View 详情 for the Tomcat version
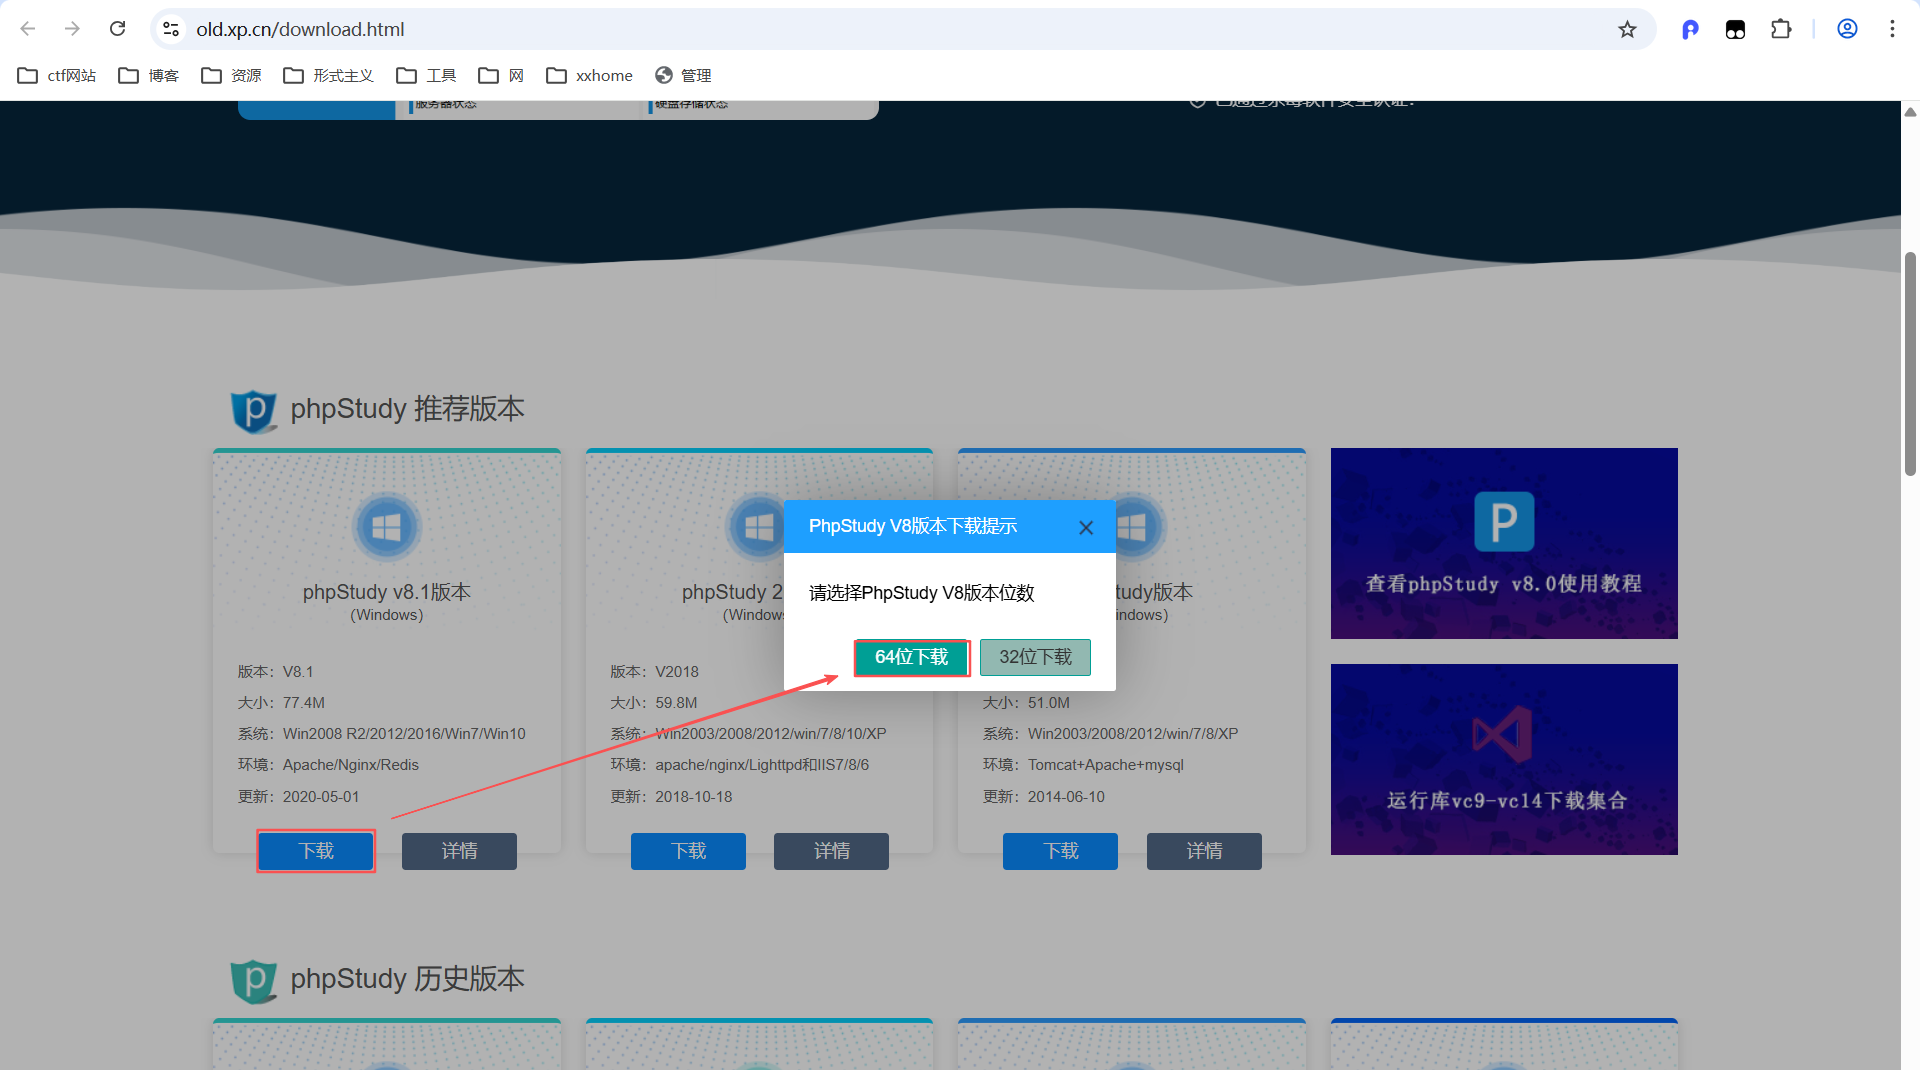The height and width of the screenshot is (1070, 1920). (1204, 851)
